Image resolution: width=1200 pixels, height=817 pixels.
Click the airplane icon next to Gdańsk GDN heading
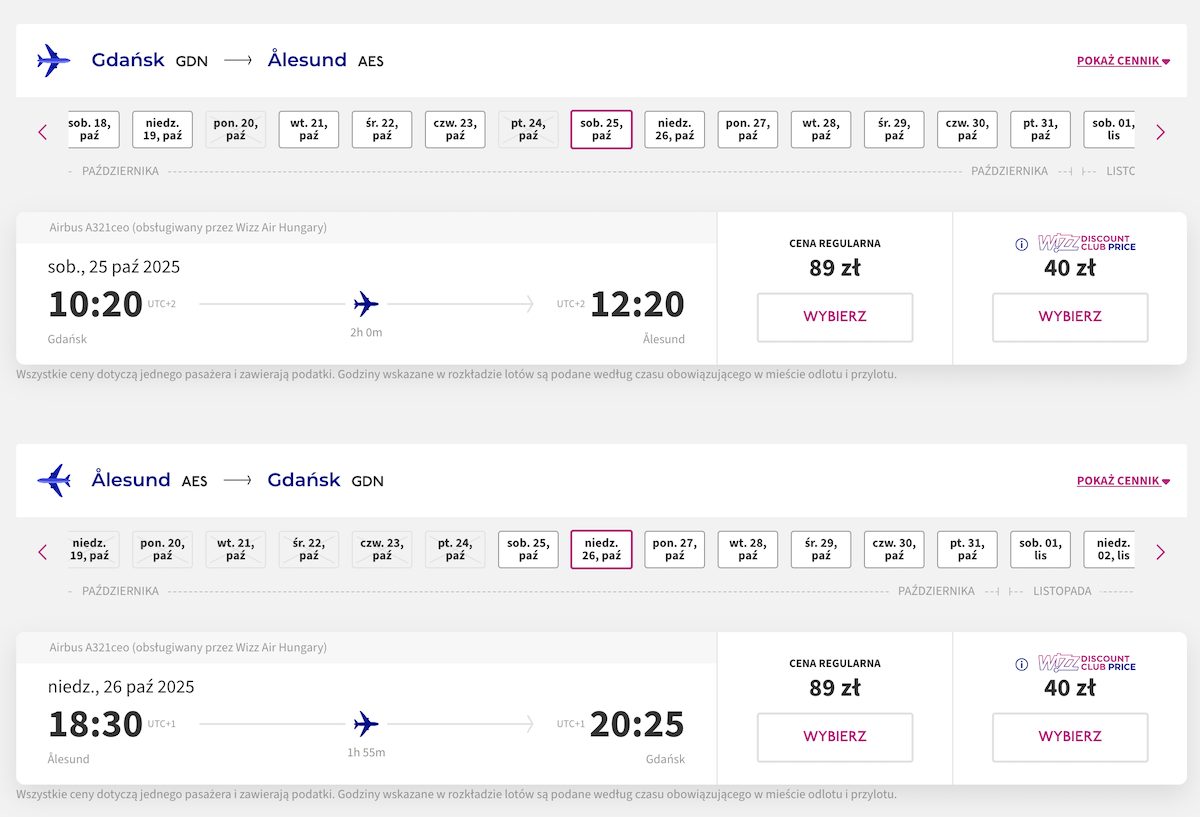[x=53, y=60]
